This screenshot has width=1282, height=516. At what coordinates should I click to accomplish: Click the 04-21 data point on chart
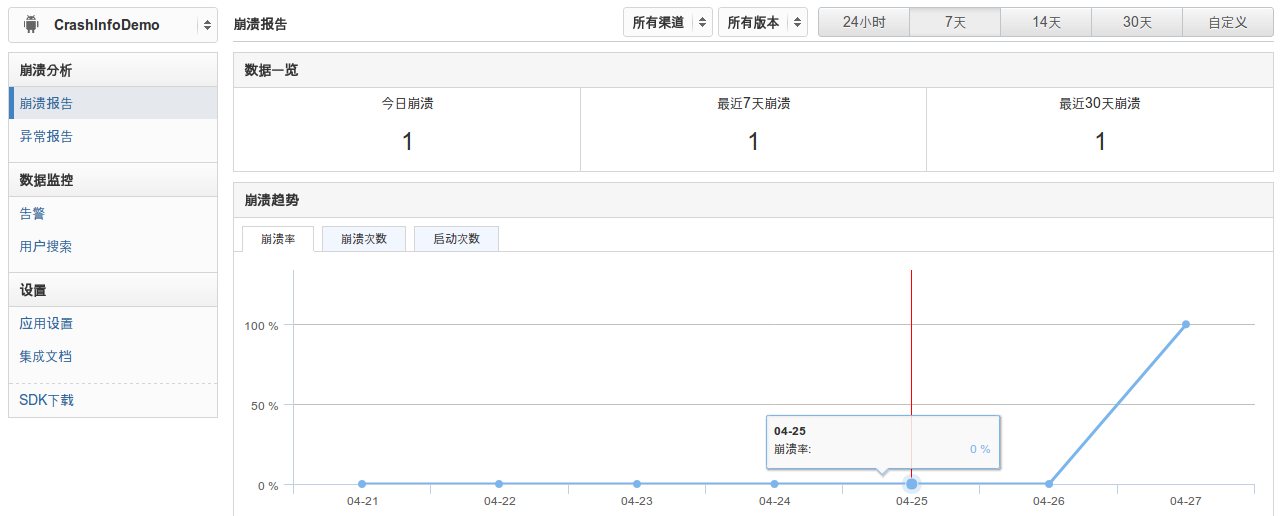(x=362, y=484)
